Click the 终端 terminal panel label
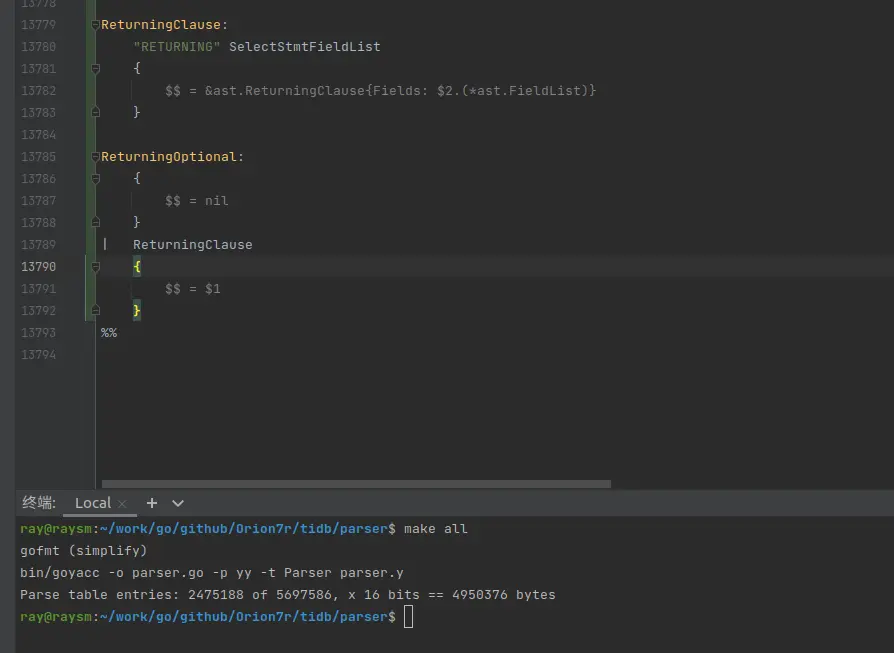 click(39, 503)
